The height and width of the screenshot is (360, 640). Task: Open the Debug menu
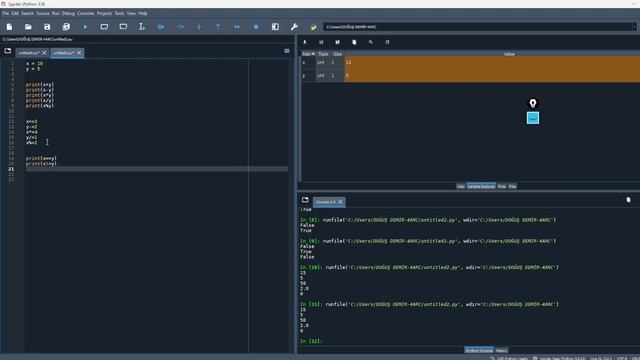click(68, 13)
